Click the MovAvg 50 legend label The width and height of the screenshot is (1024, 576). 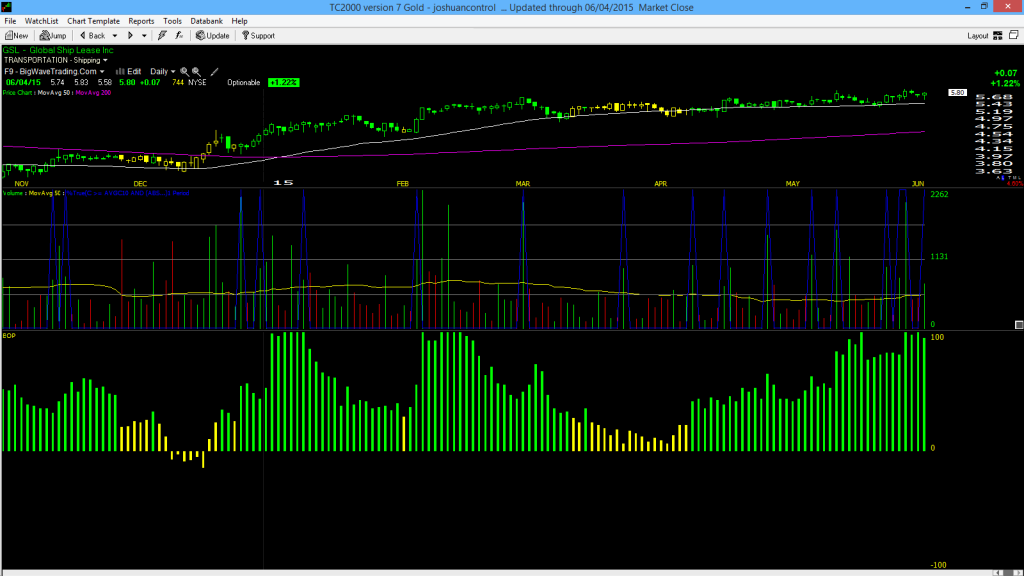click(x=54, y=93)
